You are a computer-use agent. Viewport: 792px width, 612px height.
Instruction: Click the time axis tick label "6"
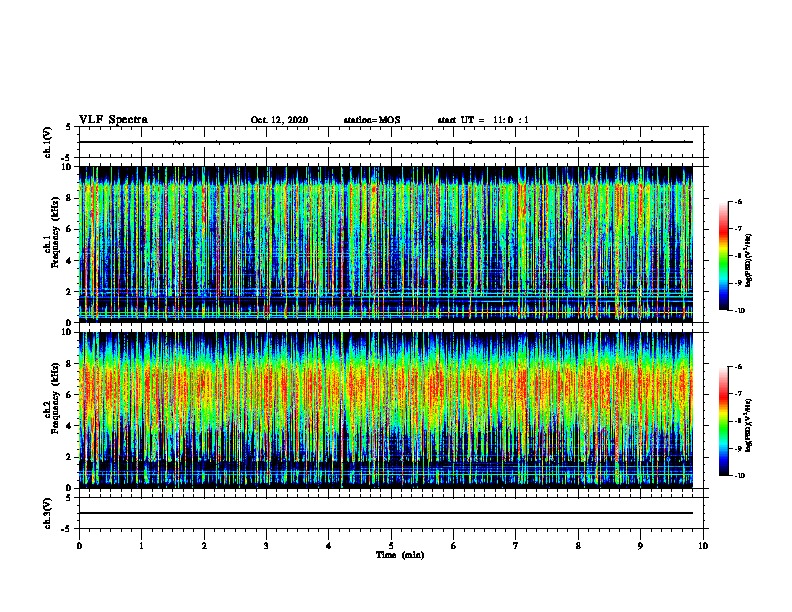(x=454, y=546)
